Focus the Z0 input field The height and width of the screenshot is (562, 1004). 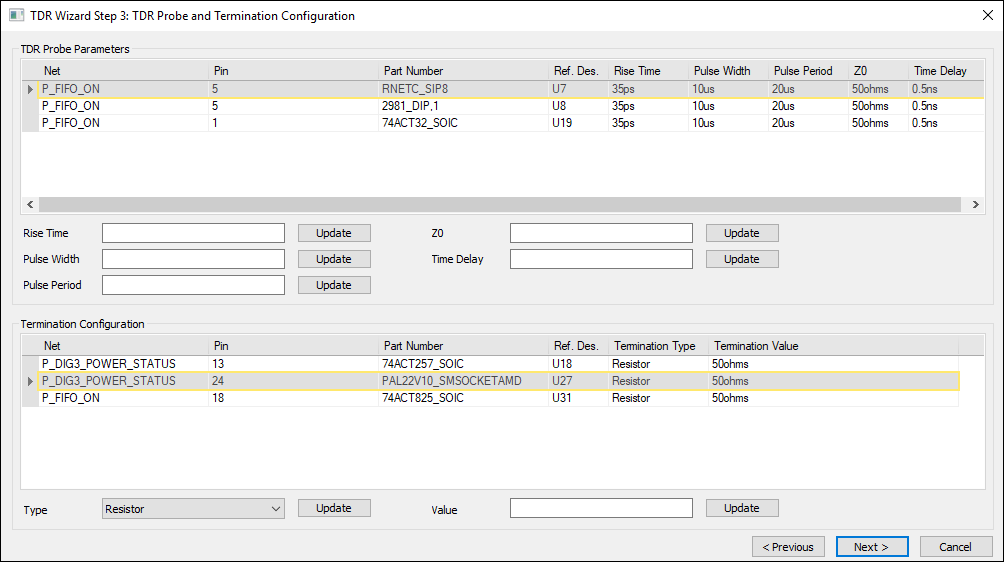[601, 233]
